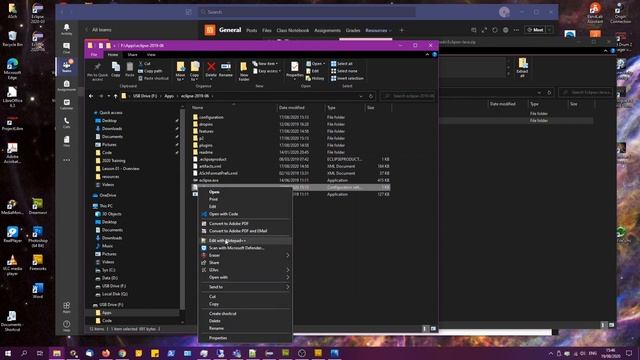Open Teams Chat sidebar icon
The image size is (640, 360).
67,48
